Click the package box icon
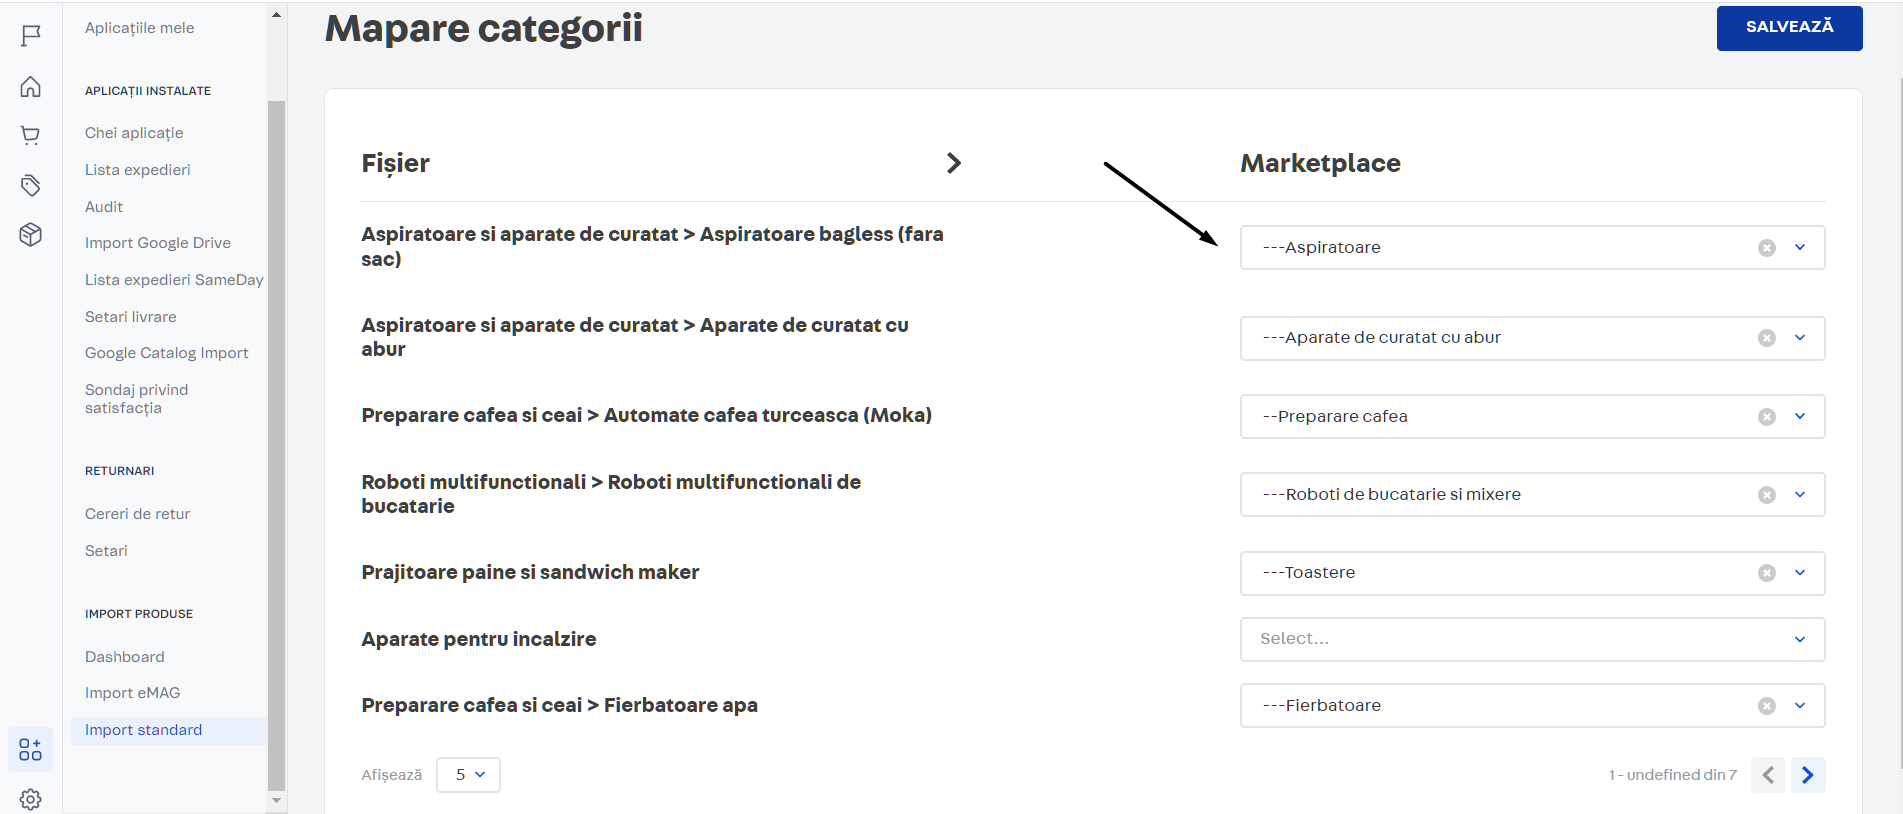Viewport: 1903px width, 814px height. [x=31, y=234]
